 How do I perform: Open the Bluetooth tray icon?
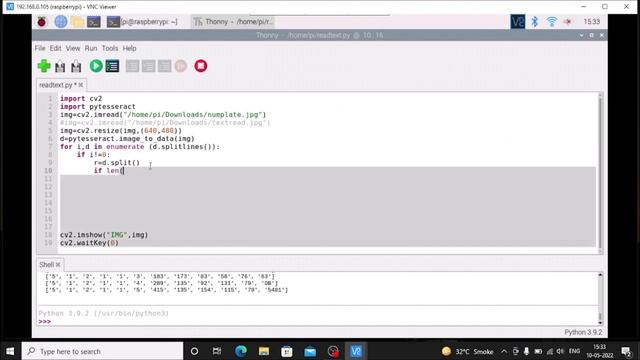coord(535,22)
